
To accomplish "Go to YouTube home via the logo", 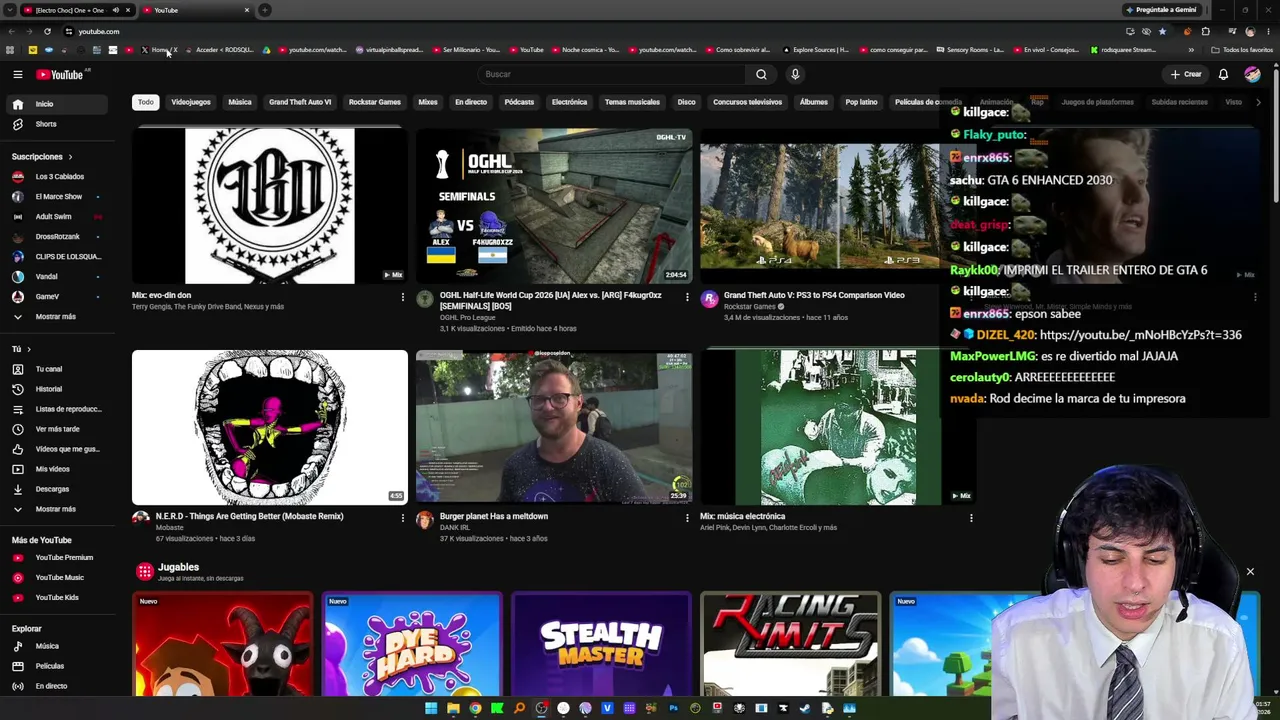I will click(60, 74).
